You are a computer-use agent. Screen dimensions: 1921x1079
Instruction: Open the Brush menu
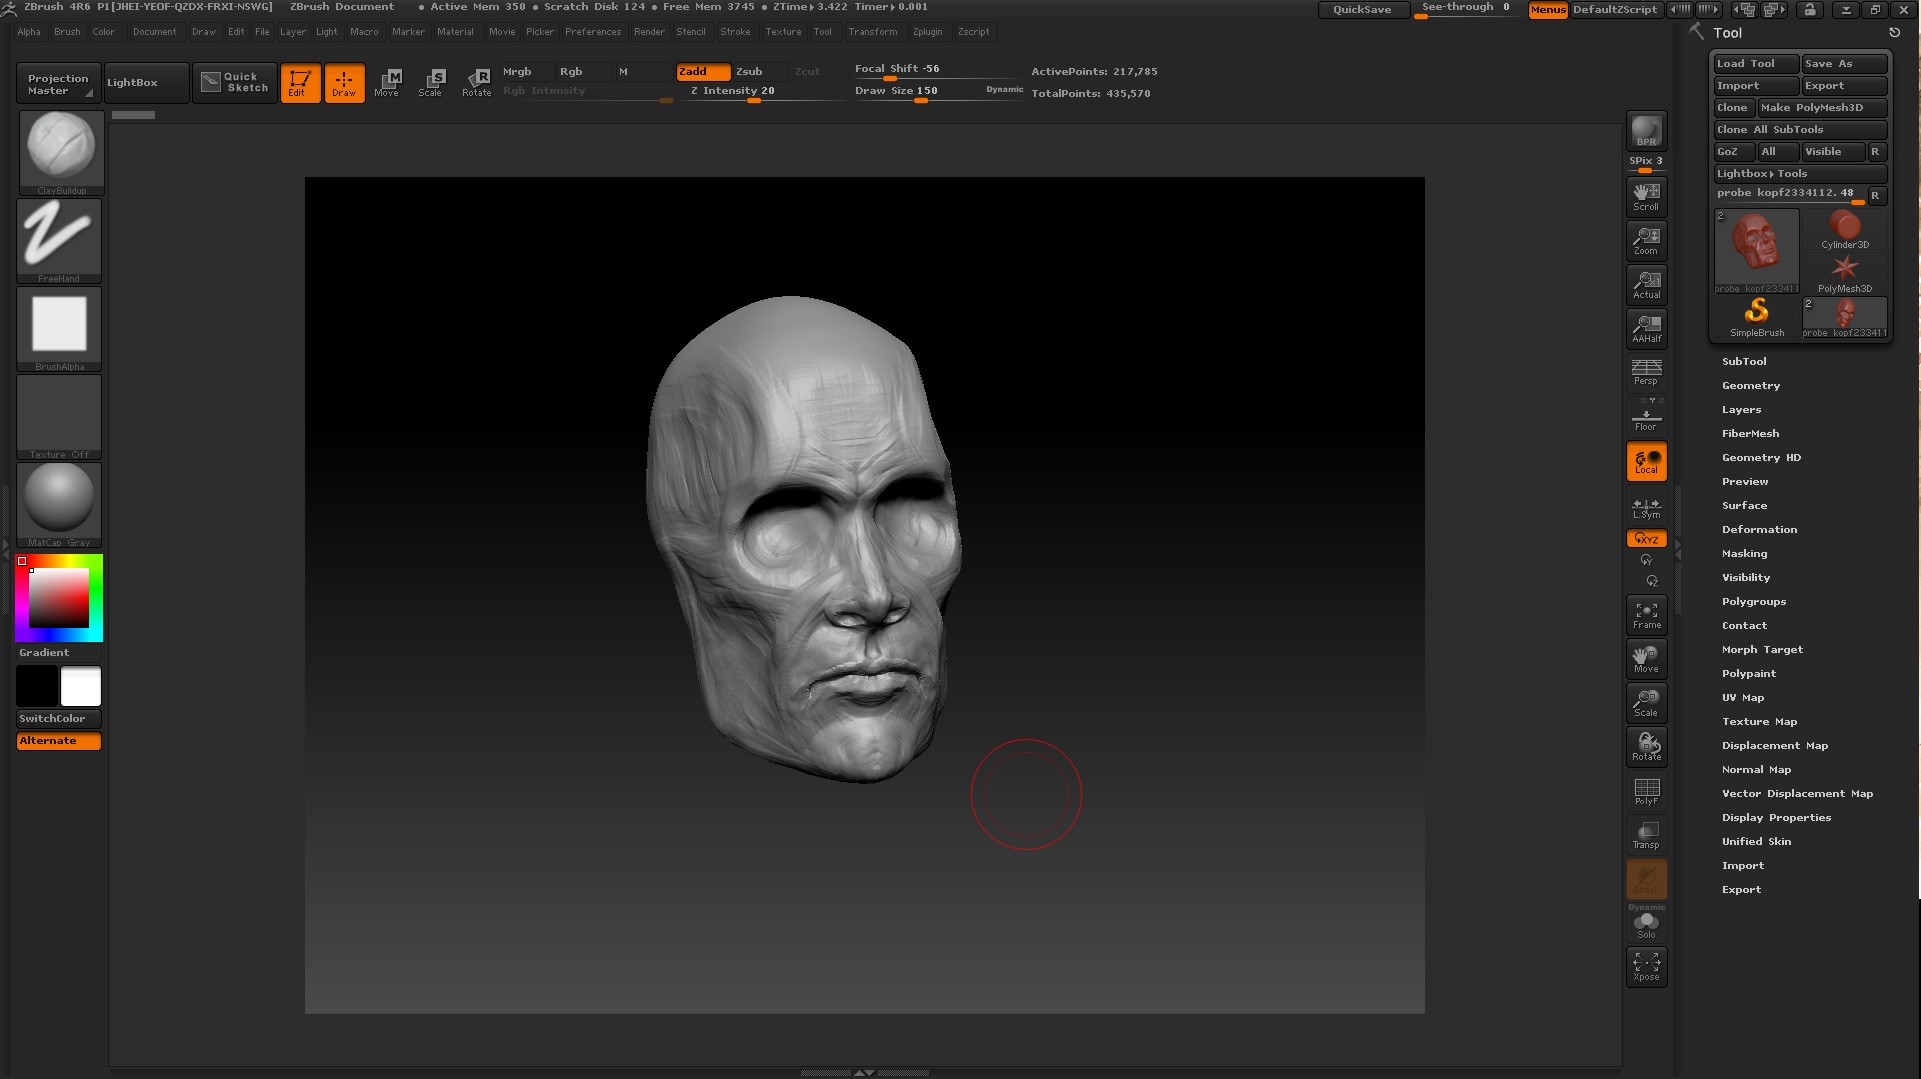click(67, 32)
